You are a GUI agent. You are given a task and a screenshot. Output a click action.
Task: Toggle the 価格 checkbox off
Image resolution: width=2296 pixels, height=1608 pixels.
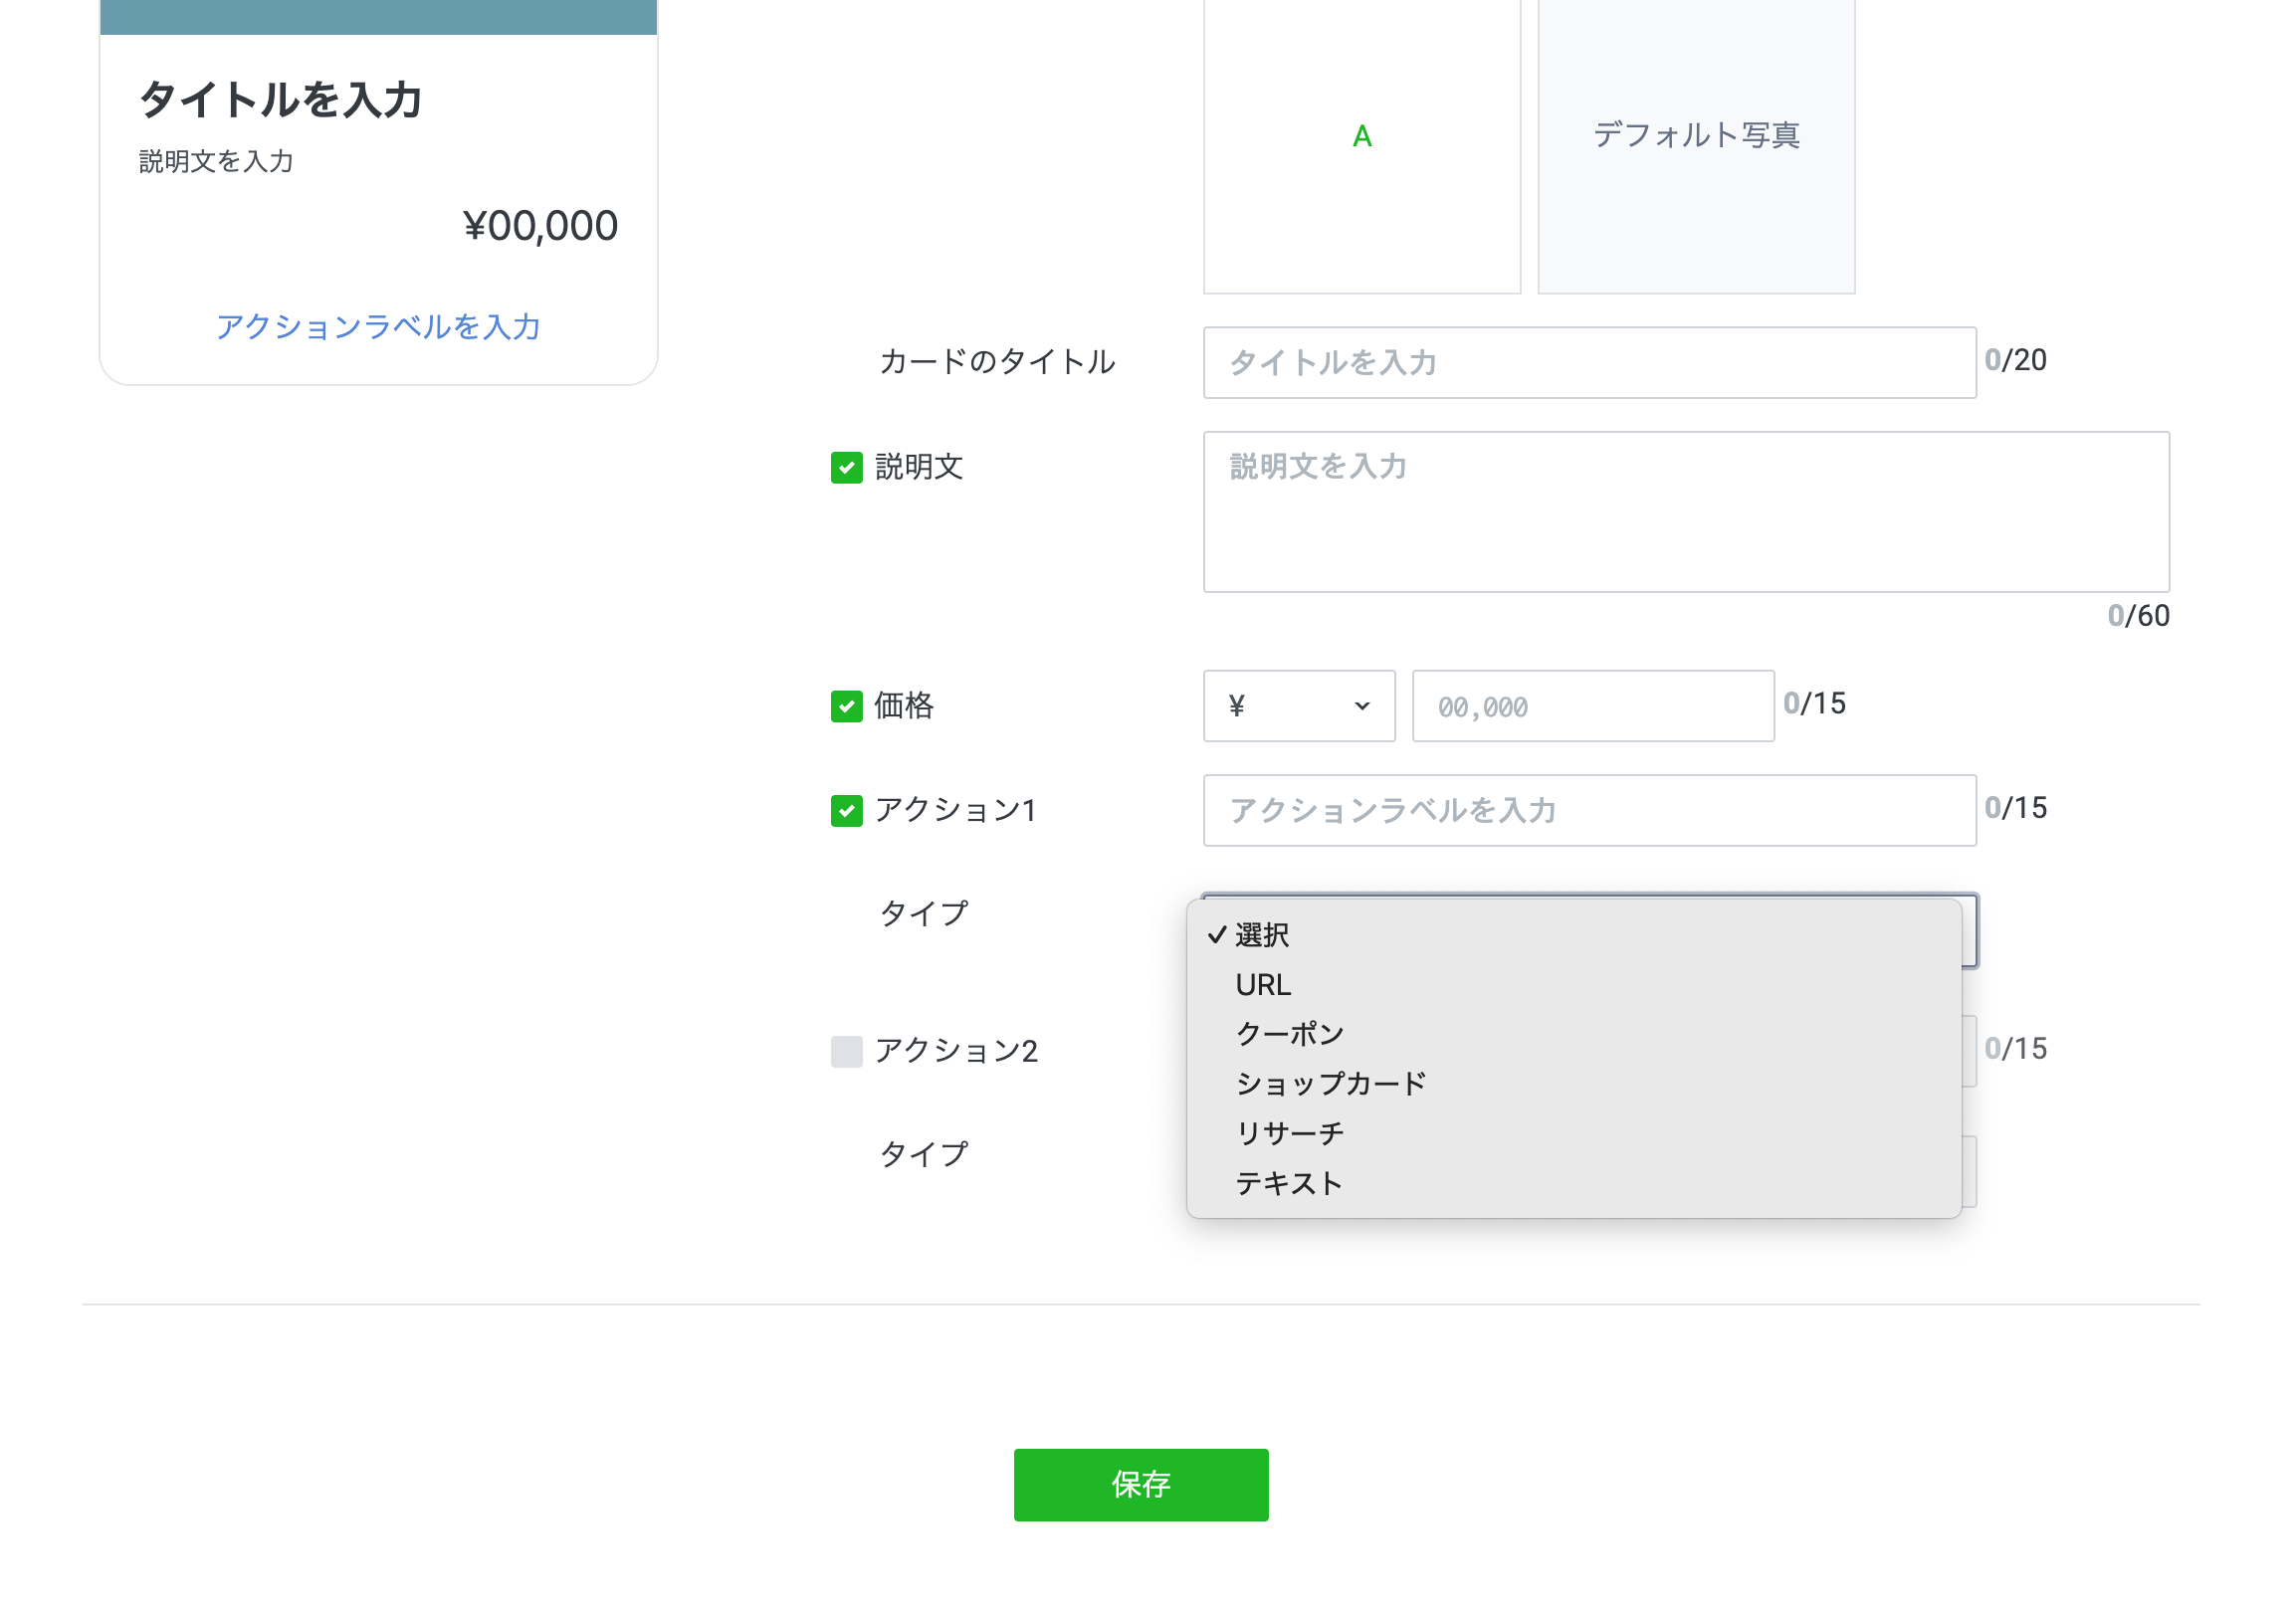[x=846, y=706]
